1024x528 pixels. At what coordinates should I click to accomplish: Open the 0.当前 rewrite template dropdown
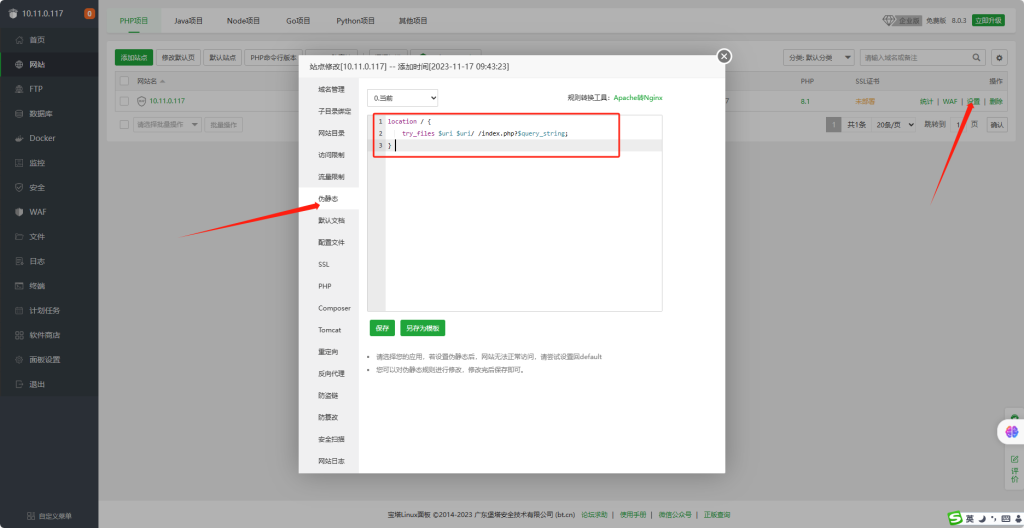click(402, 98)
